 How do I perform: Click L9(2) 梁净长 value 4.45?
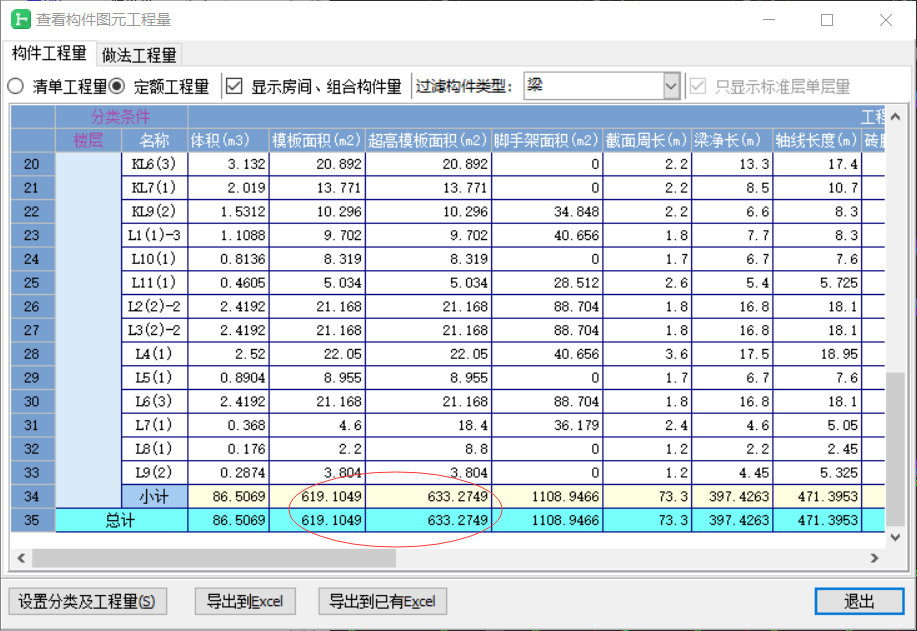(732, 473)
